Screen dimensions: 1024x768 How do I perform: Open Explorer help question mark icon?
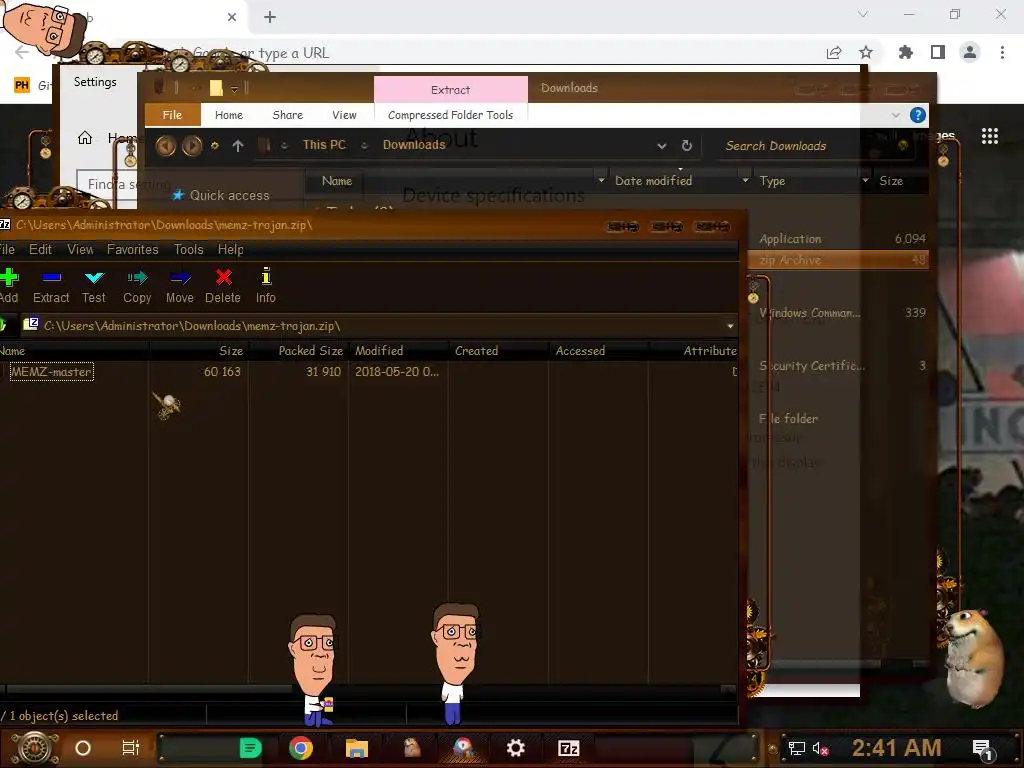918,115
